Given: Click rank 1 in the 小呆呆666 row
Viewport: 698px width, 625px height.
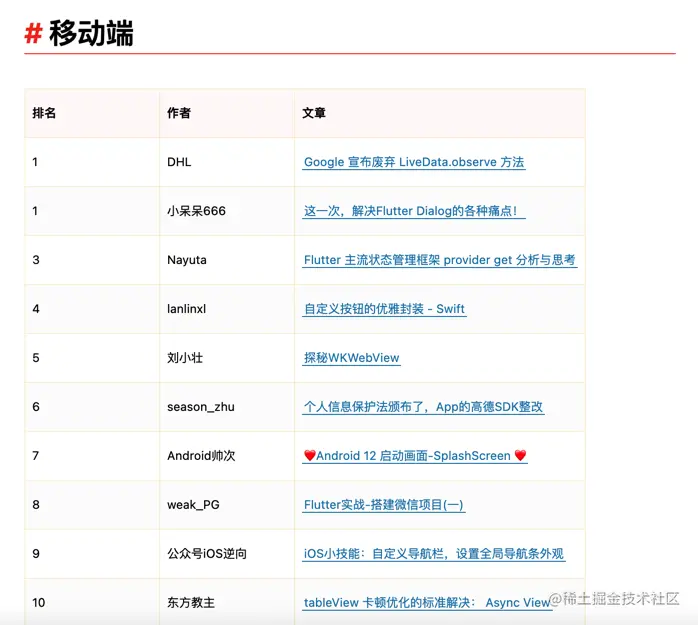Looking at the screenshot, I should click(35, 211).
